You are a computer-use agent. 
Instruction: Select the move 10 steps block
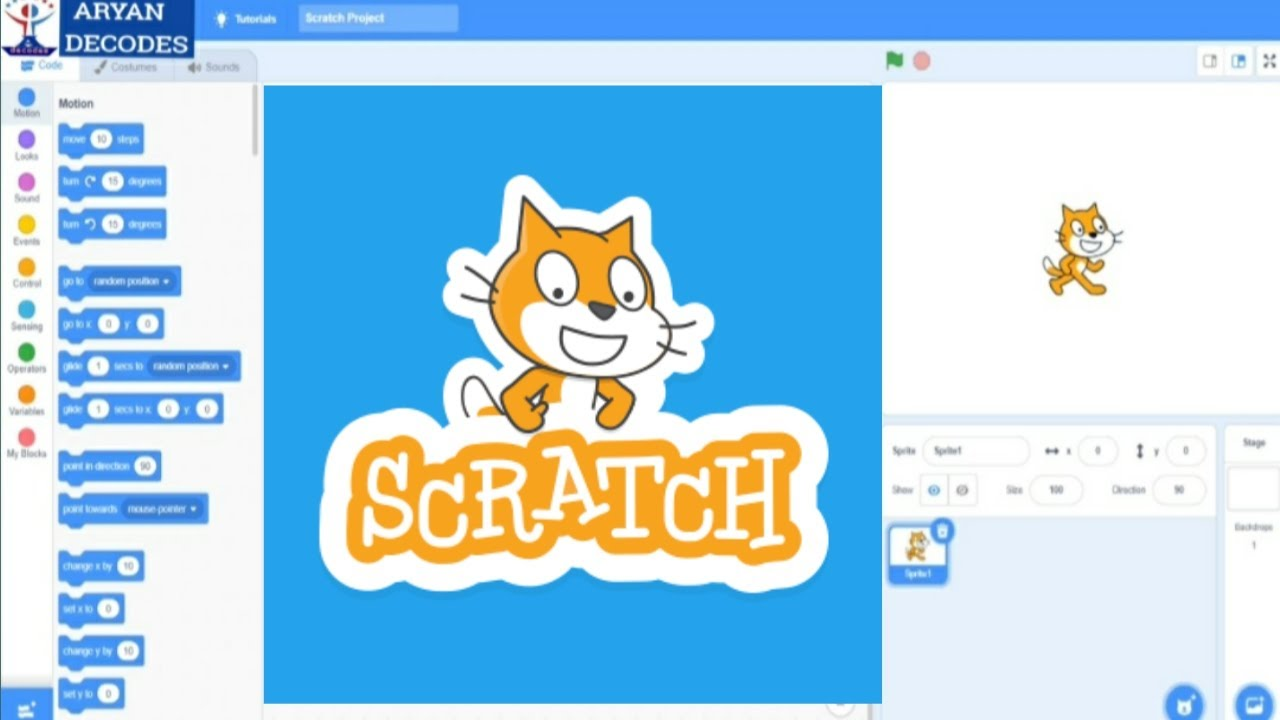point(101,139)
